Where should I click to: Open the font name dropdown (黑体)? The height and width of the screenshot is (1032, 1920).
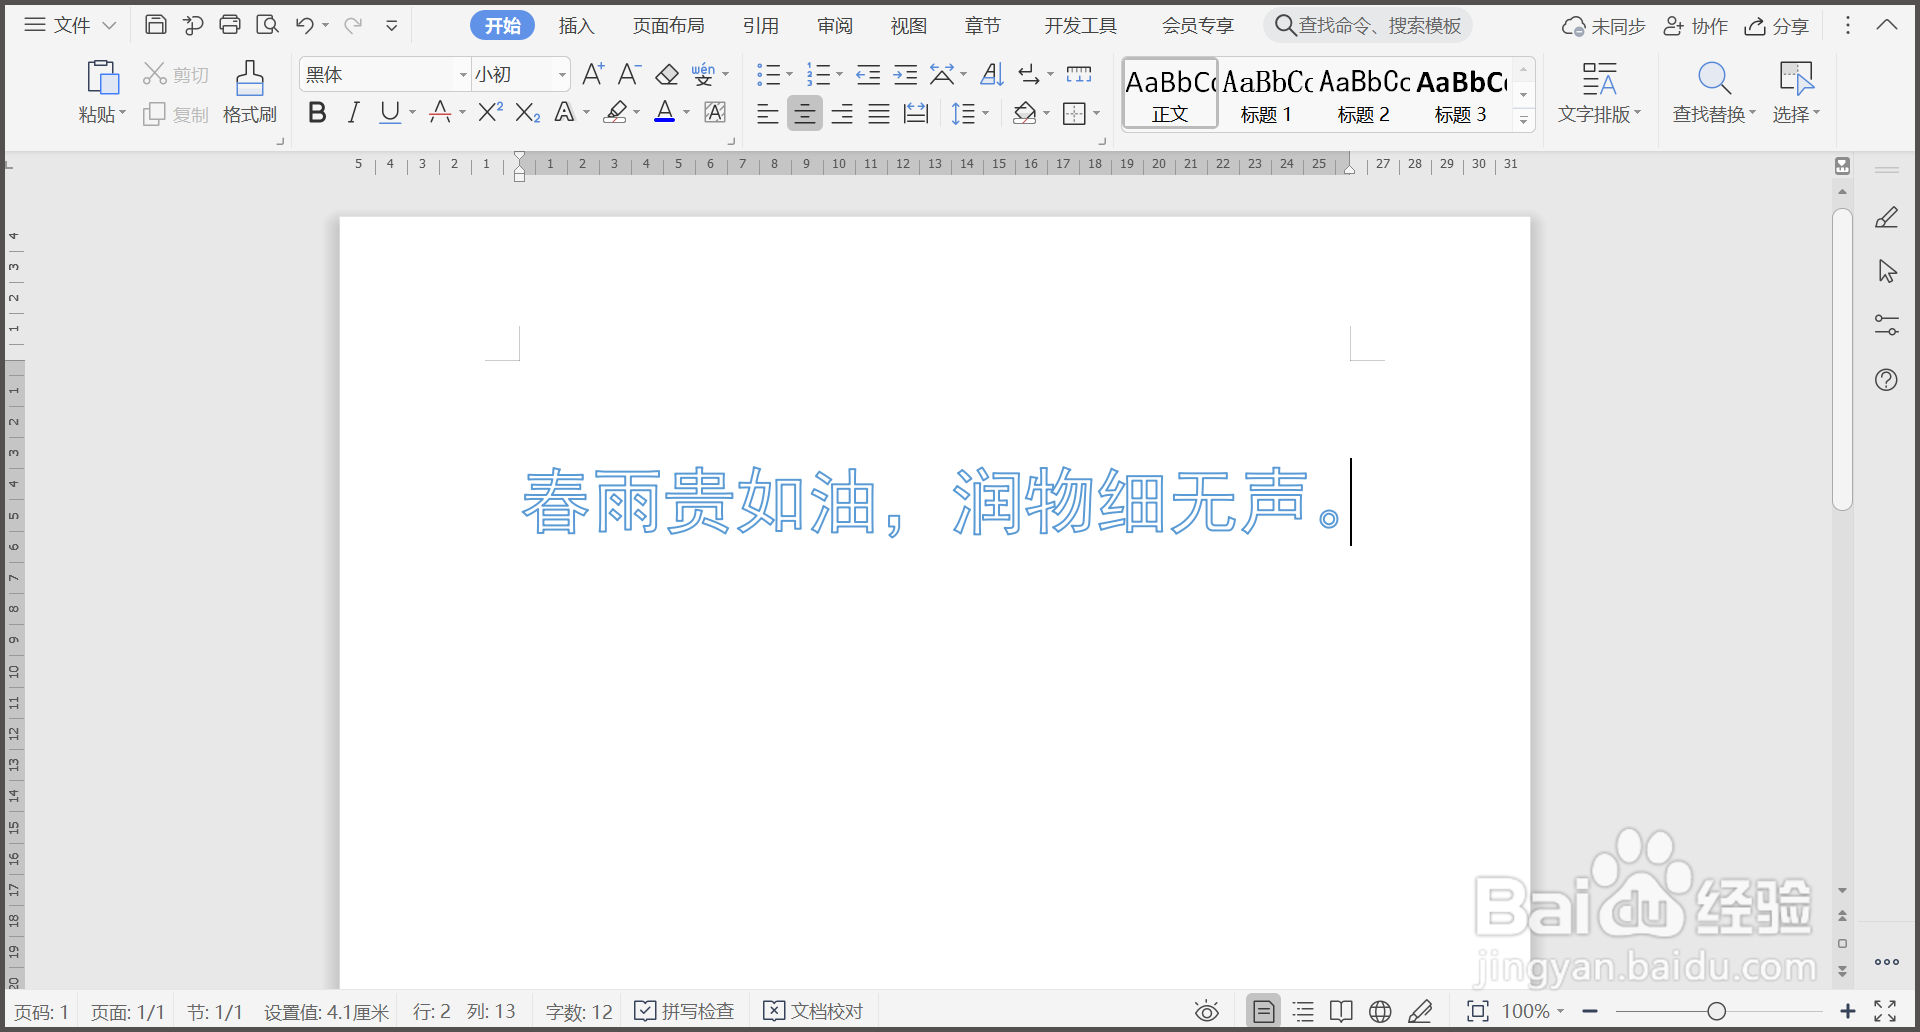pos(463,75)
